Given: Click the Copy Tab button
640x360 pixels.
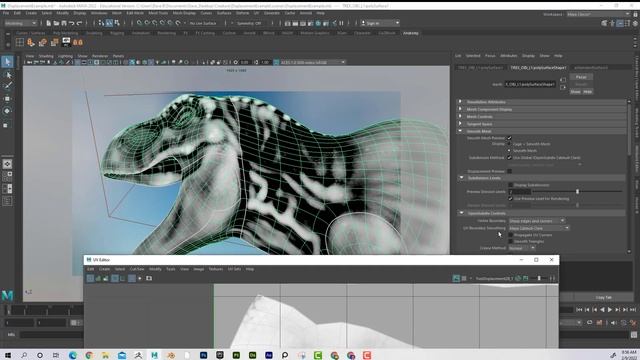Looking at the screenshot, I should [x=603, y=298].
